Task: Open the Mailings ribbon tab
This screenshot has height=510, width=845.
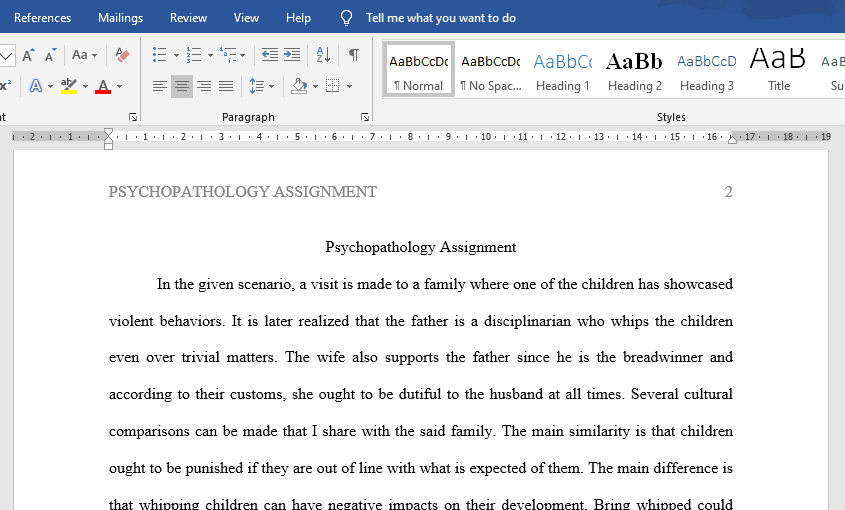Action: tap(120, 18)
